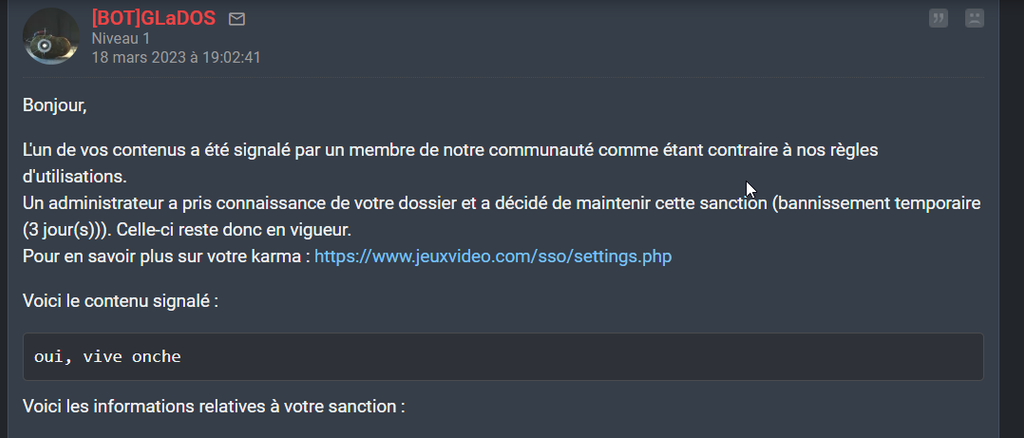
Task: Click the Niveau 1 level label
Action: (x=121, y=39)
